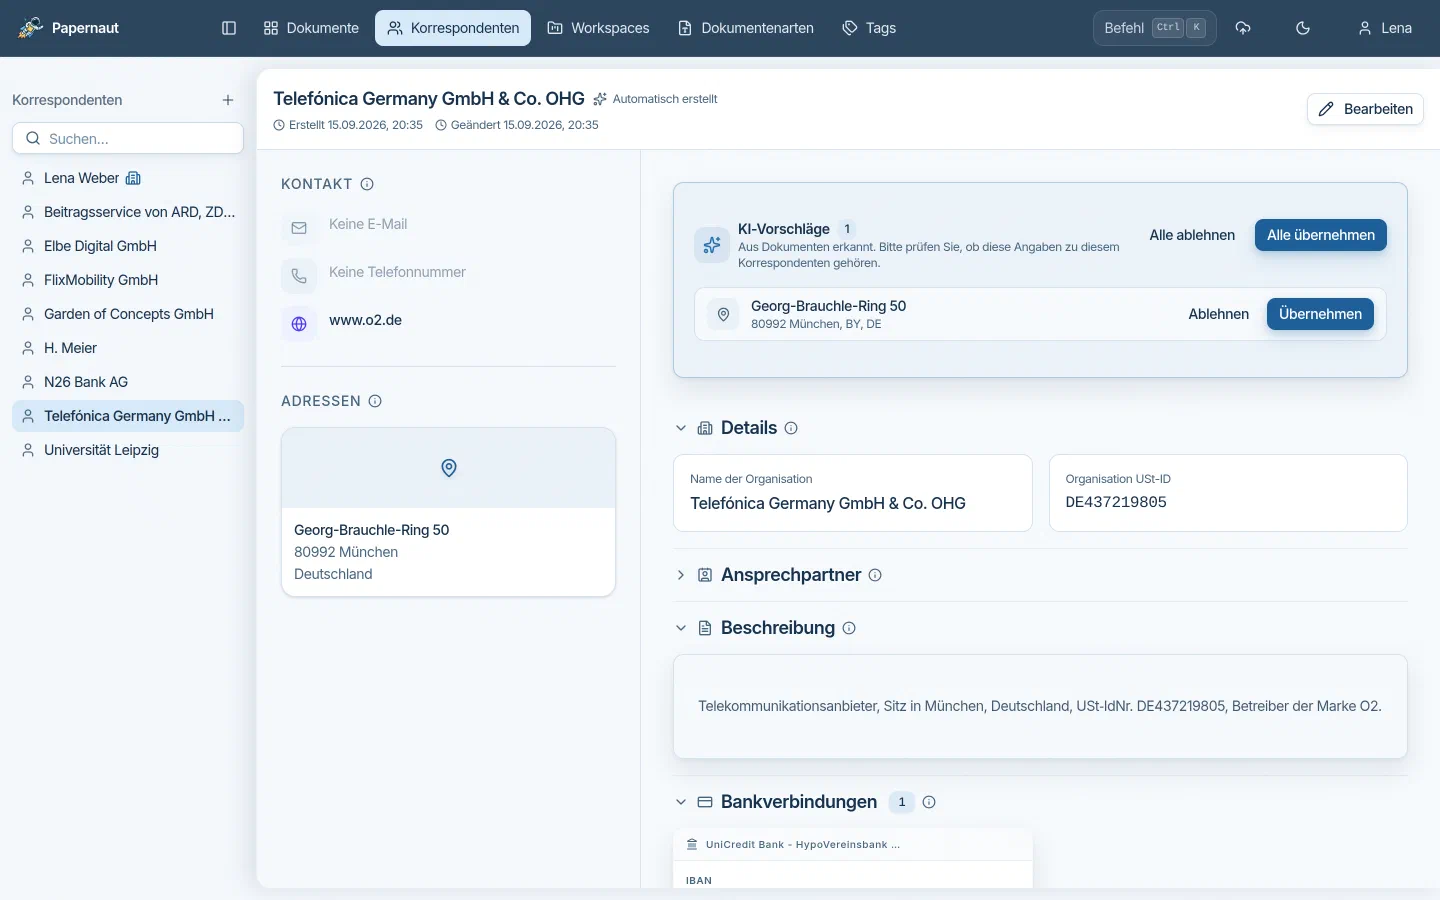Click the clock icon before Erstellt date
Viewport: 1440px width, 900px height.
click(279, 125)
